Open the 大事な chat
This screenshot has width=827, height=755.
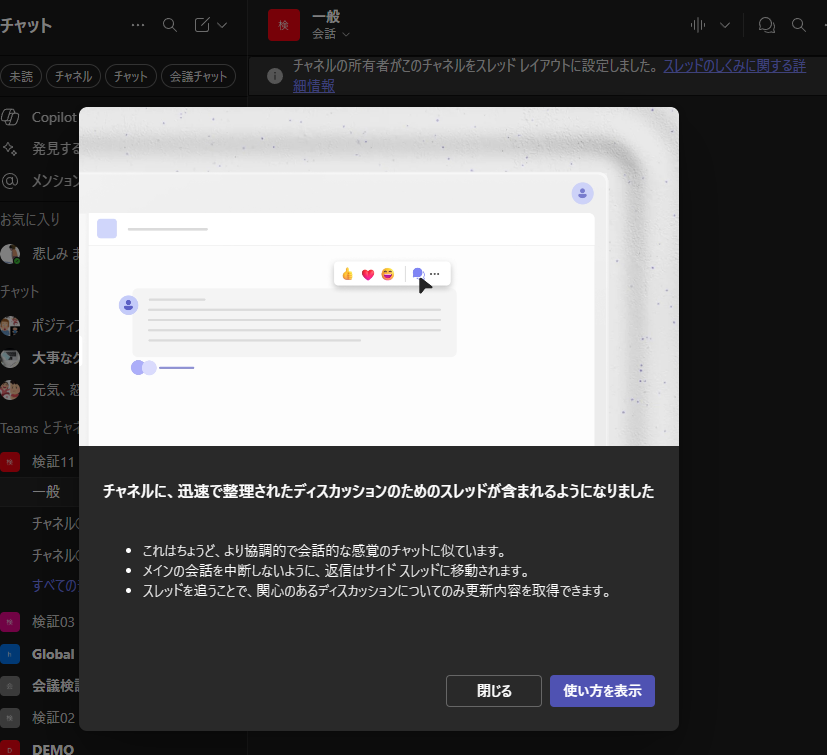[40, 358]
